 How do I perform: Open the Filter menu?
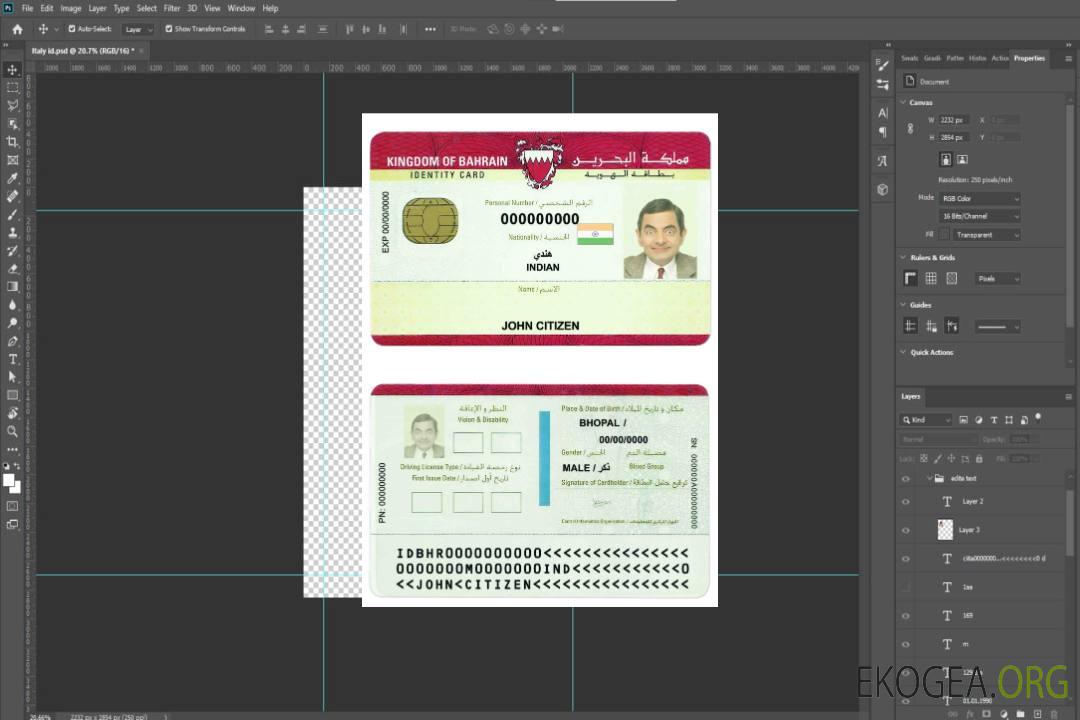point(172,8)
